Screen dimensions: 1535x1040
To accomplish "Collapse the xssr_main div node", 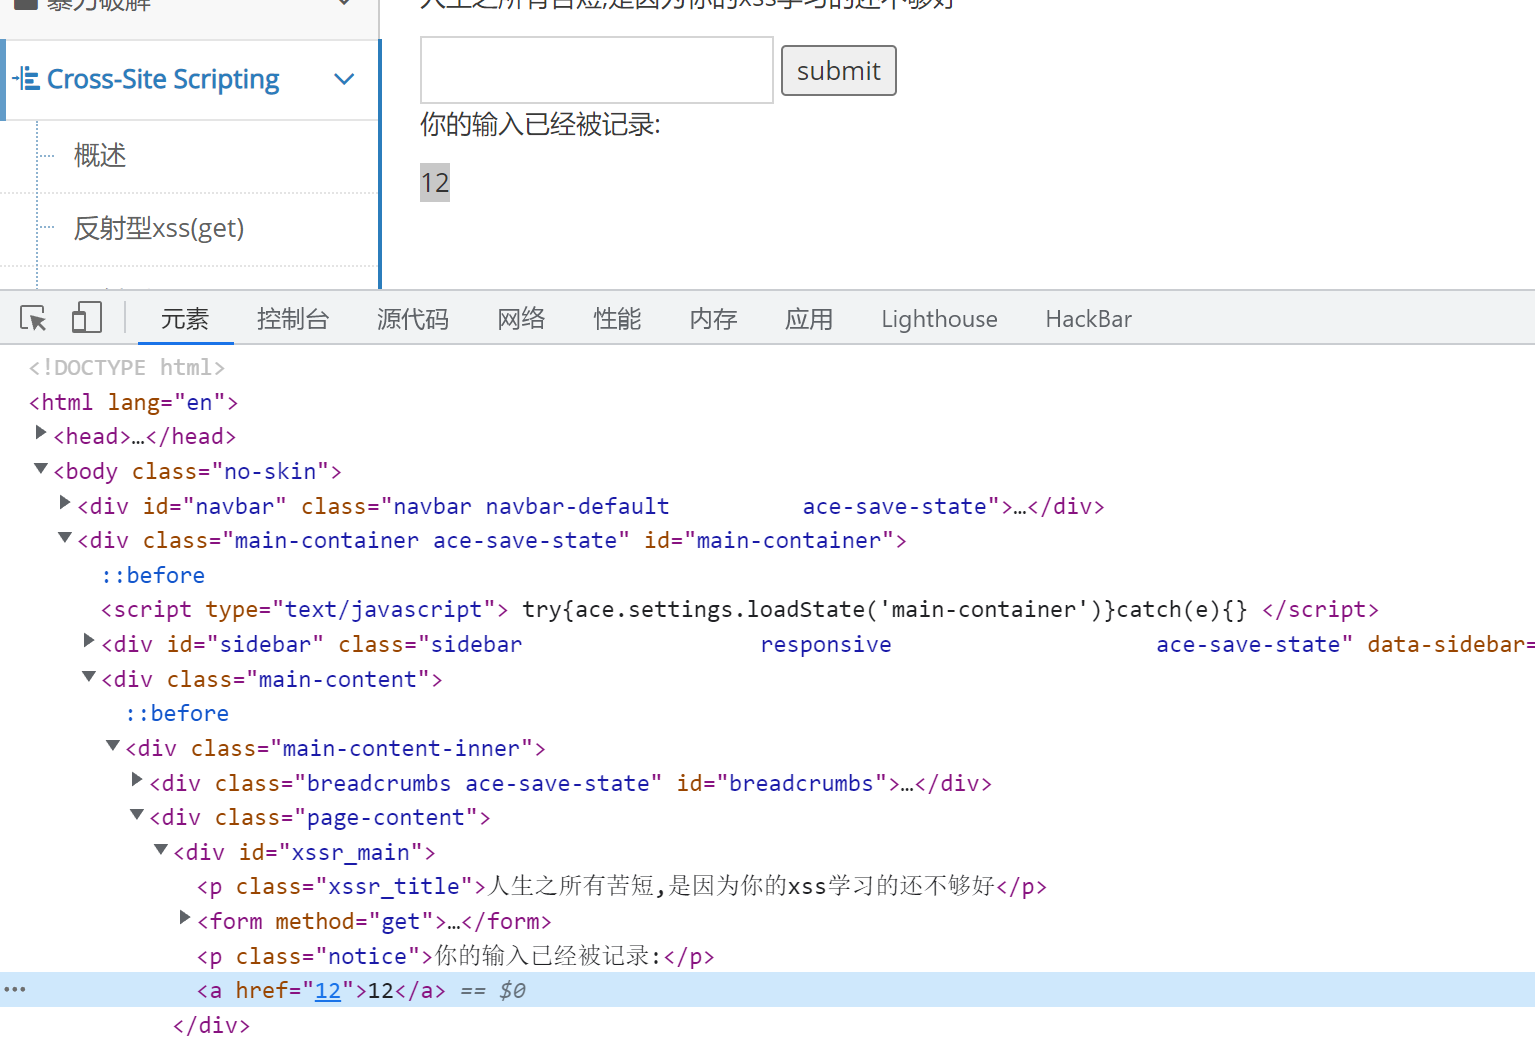I will tap(161, 849).
